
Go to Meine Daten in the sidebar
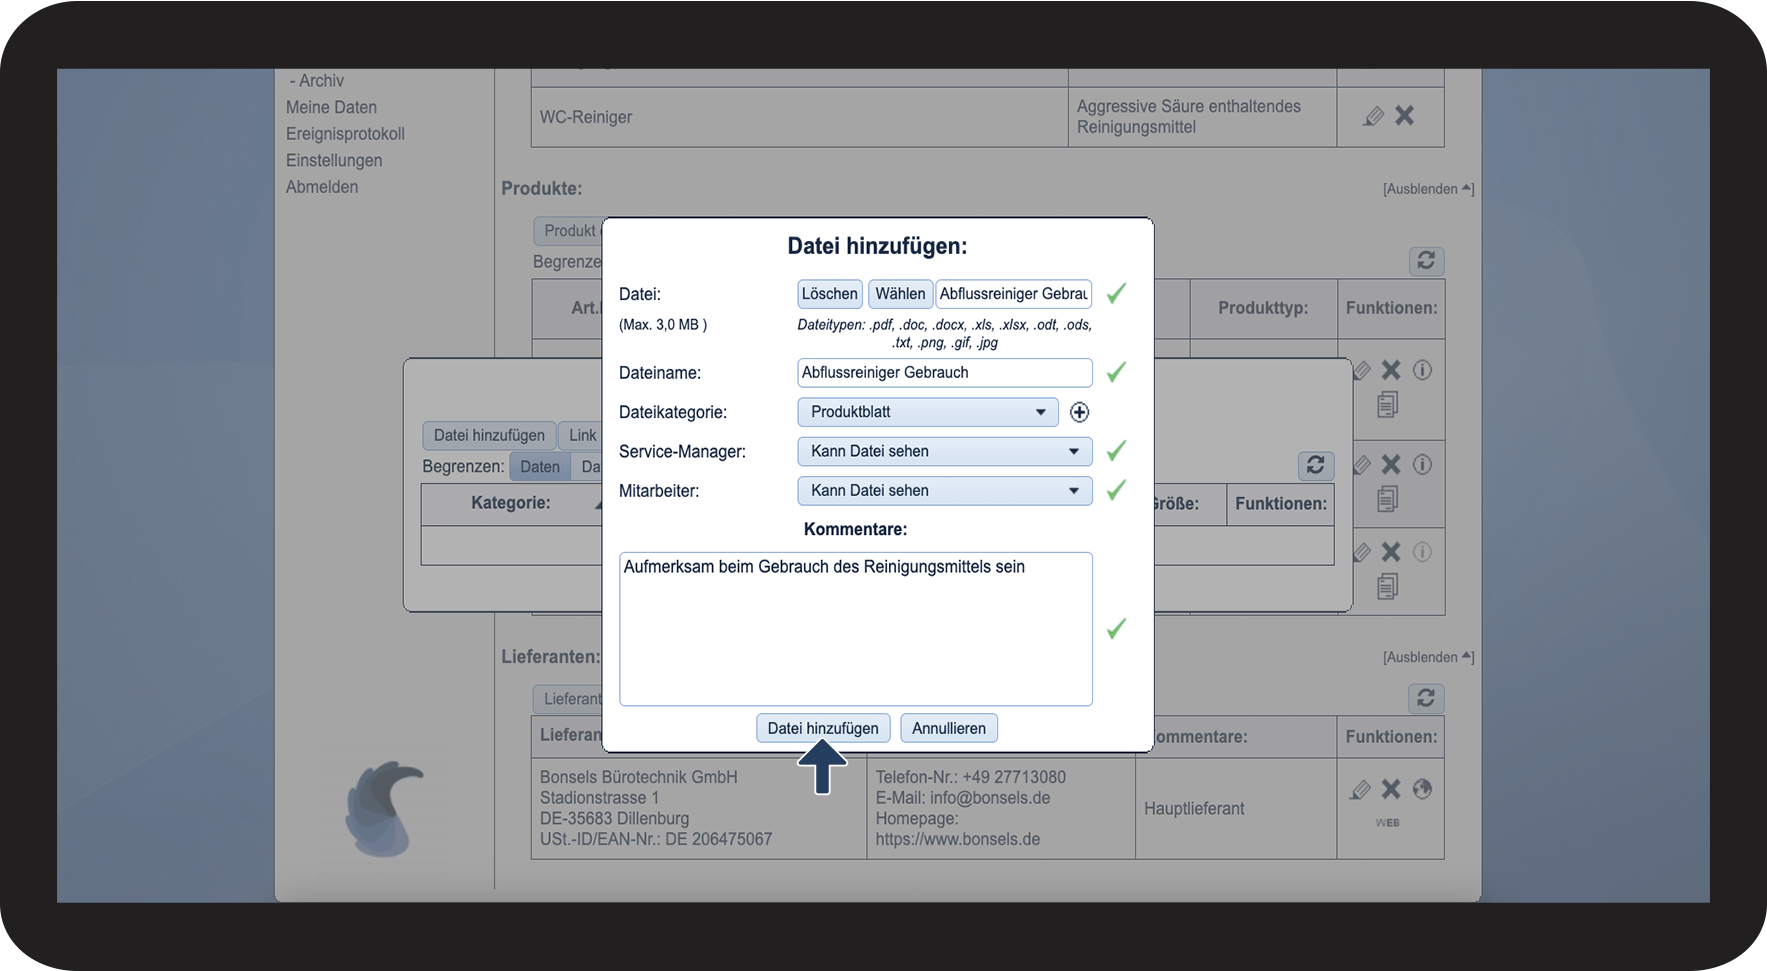[331, 107]
